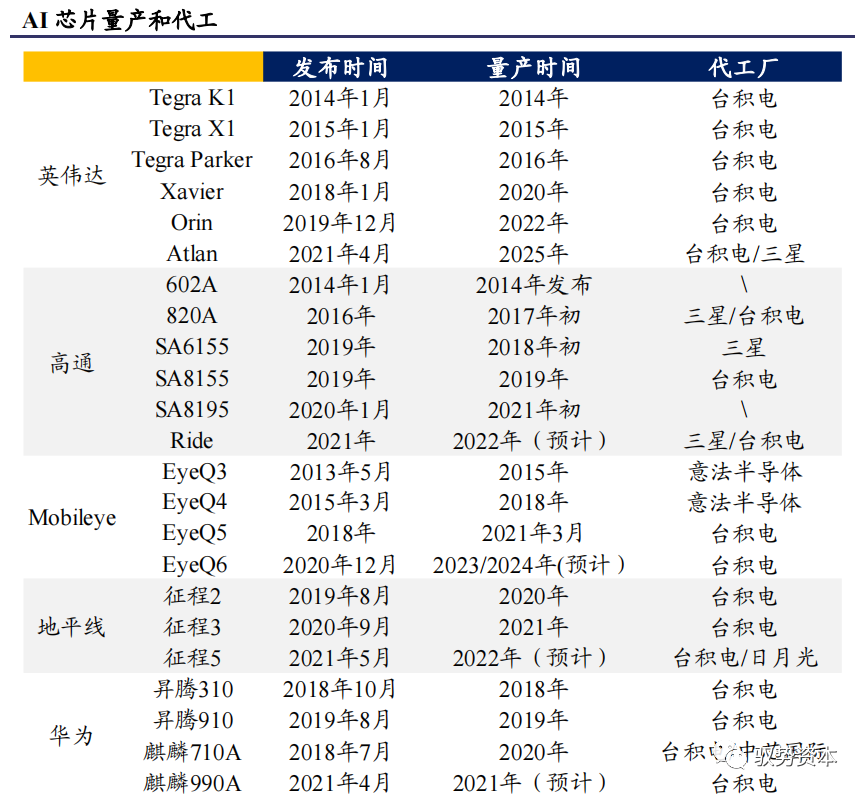
Task: Click the '2021年初' cell for SA8195
Action: coord(533,410)
